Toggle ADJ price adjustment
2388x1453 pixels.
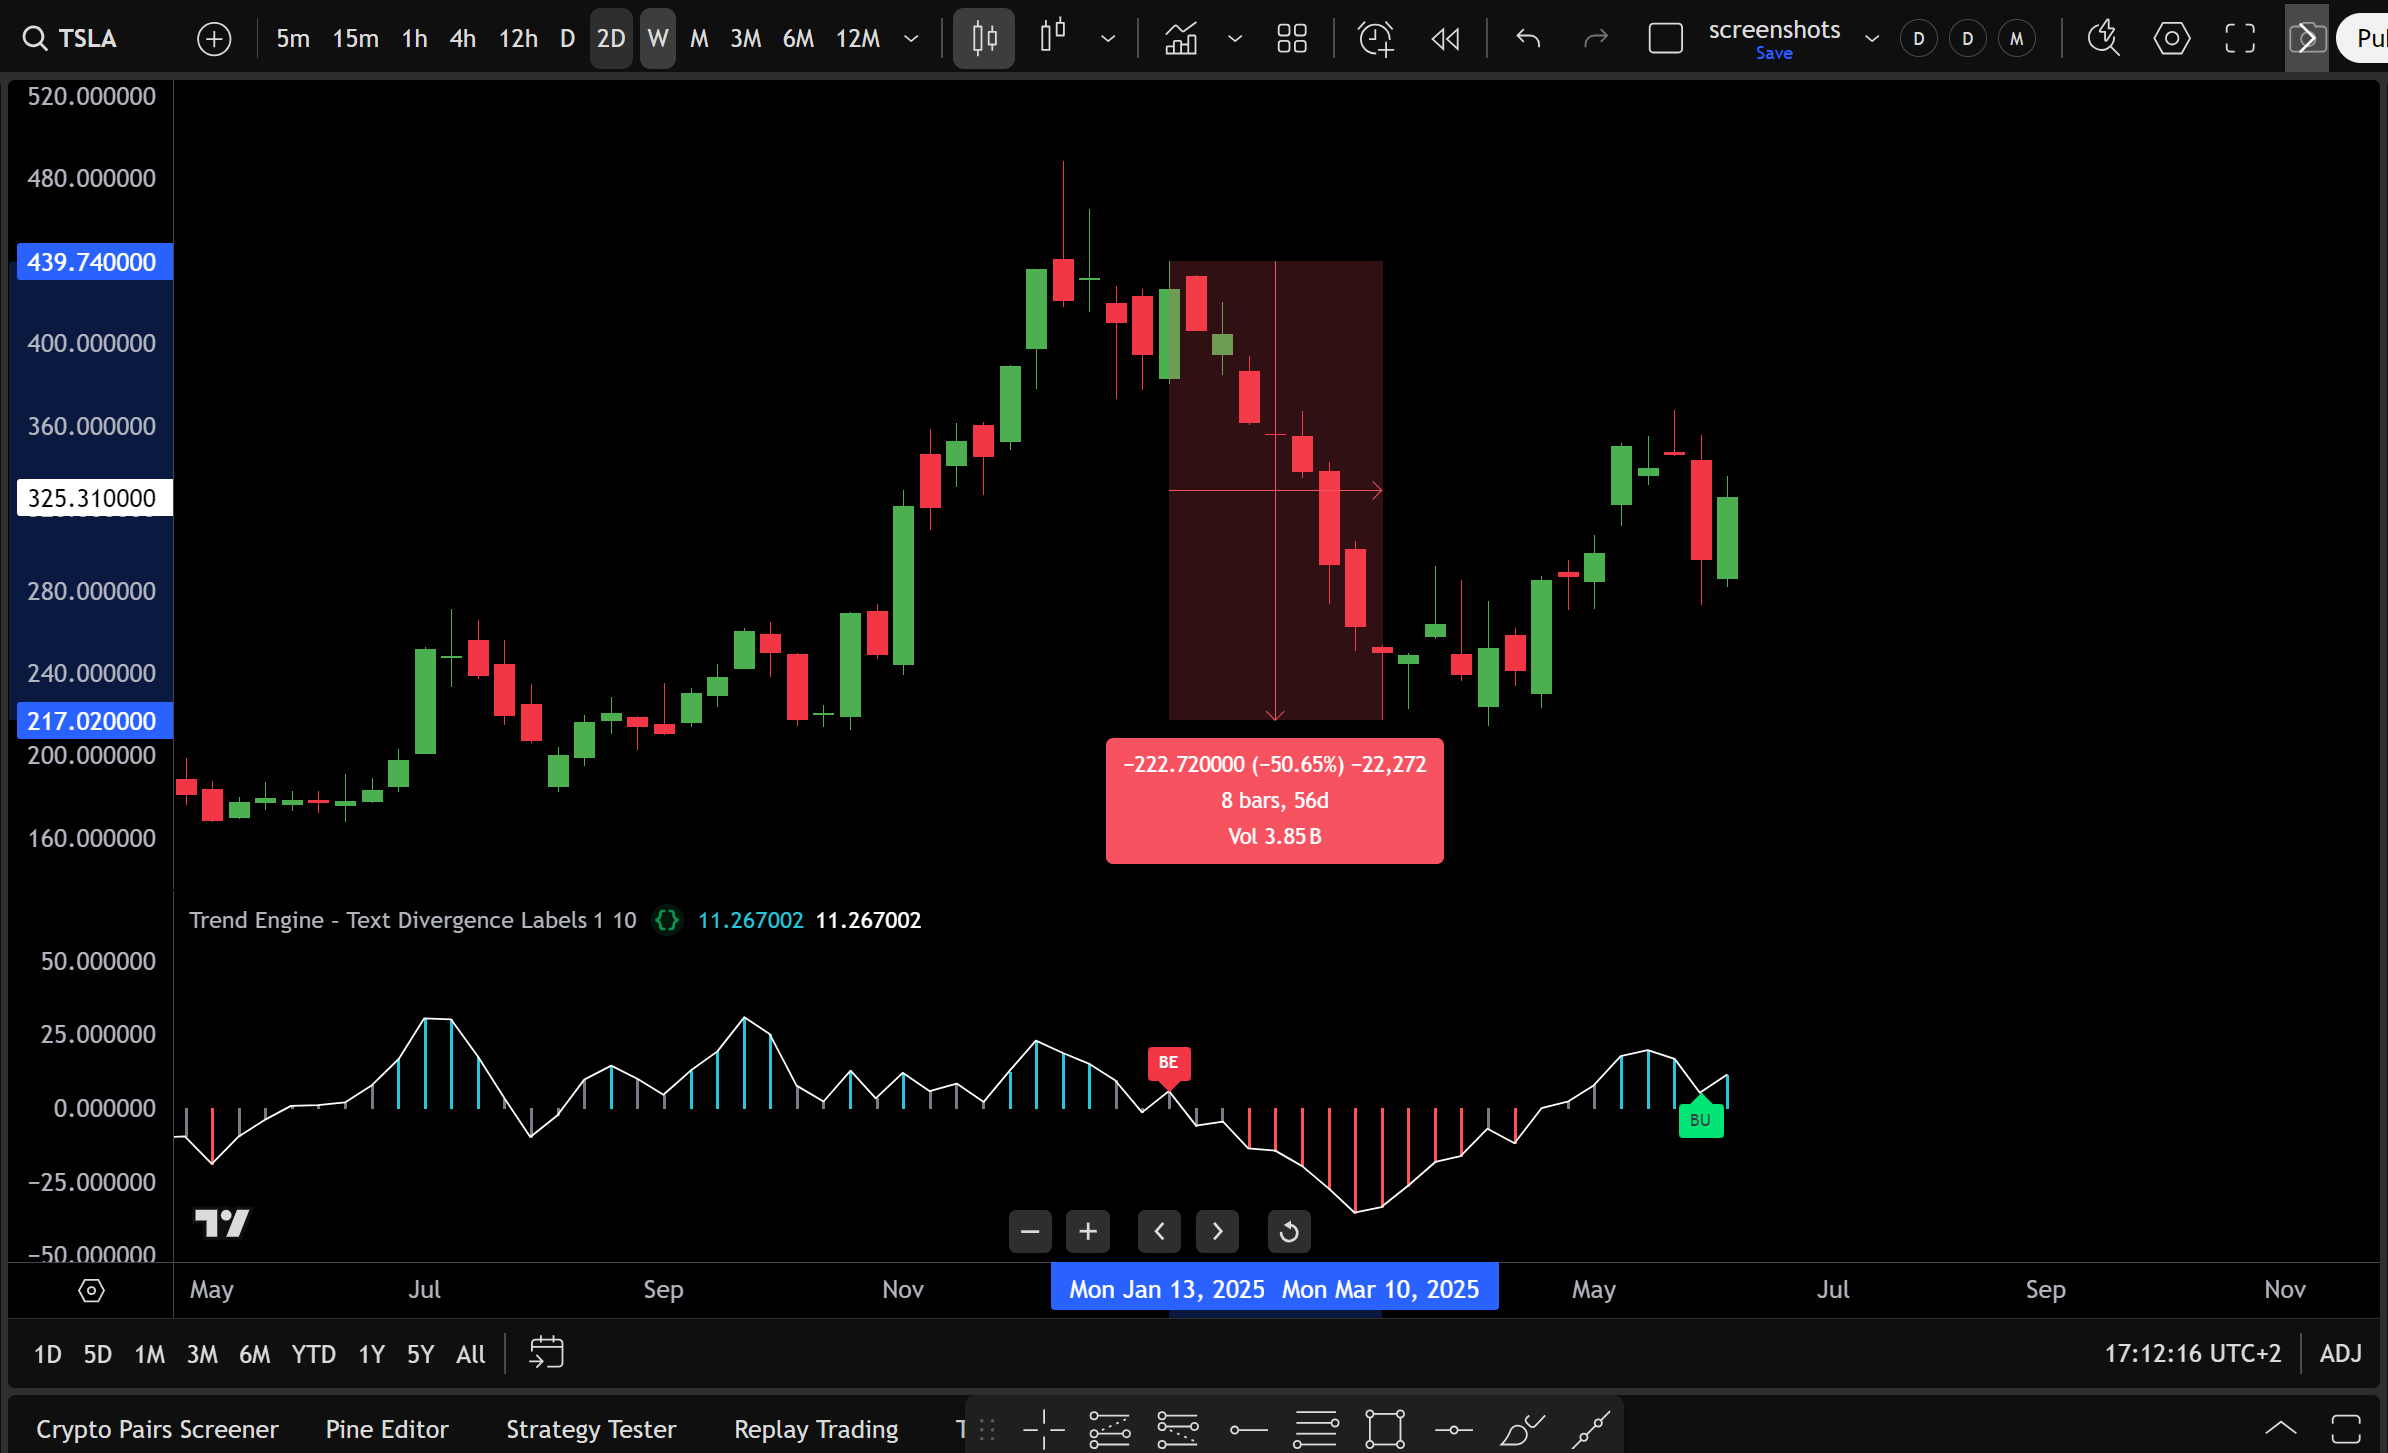coord(2340,1354)
